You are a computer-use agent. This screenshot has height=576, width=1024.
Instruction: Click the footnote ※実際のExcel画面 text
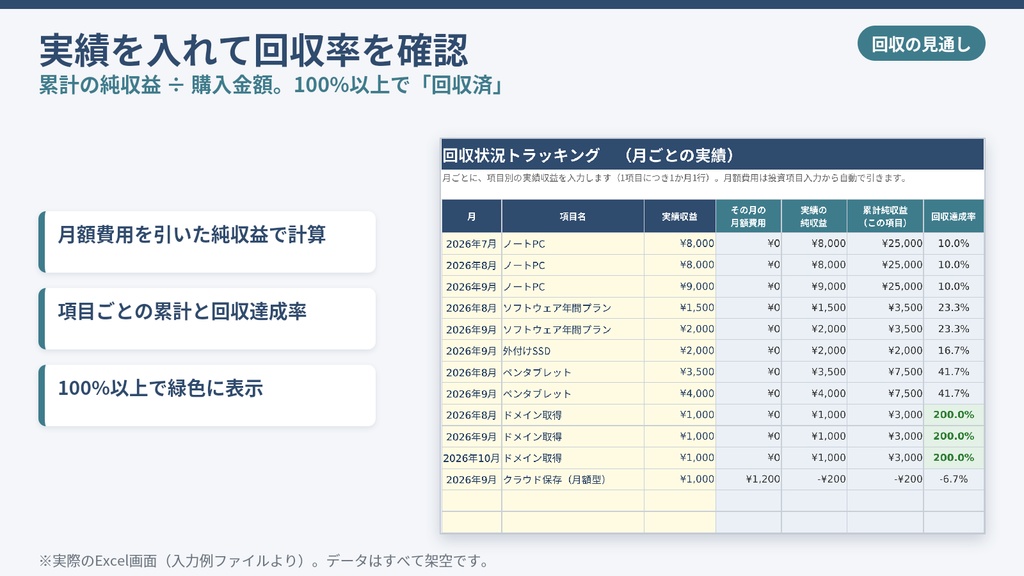tap(263, 561)
